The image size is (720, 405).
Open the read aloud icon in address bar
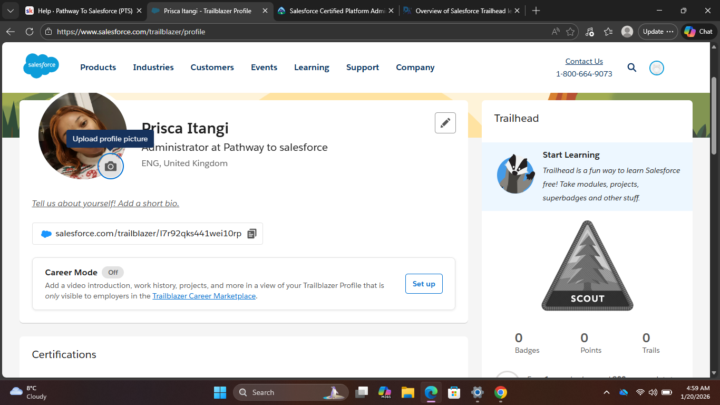[x=556, y=32]
